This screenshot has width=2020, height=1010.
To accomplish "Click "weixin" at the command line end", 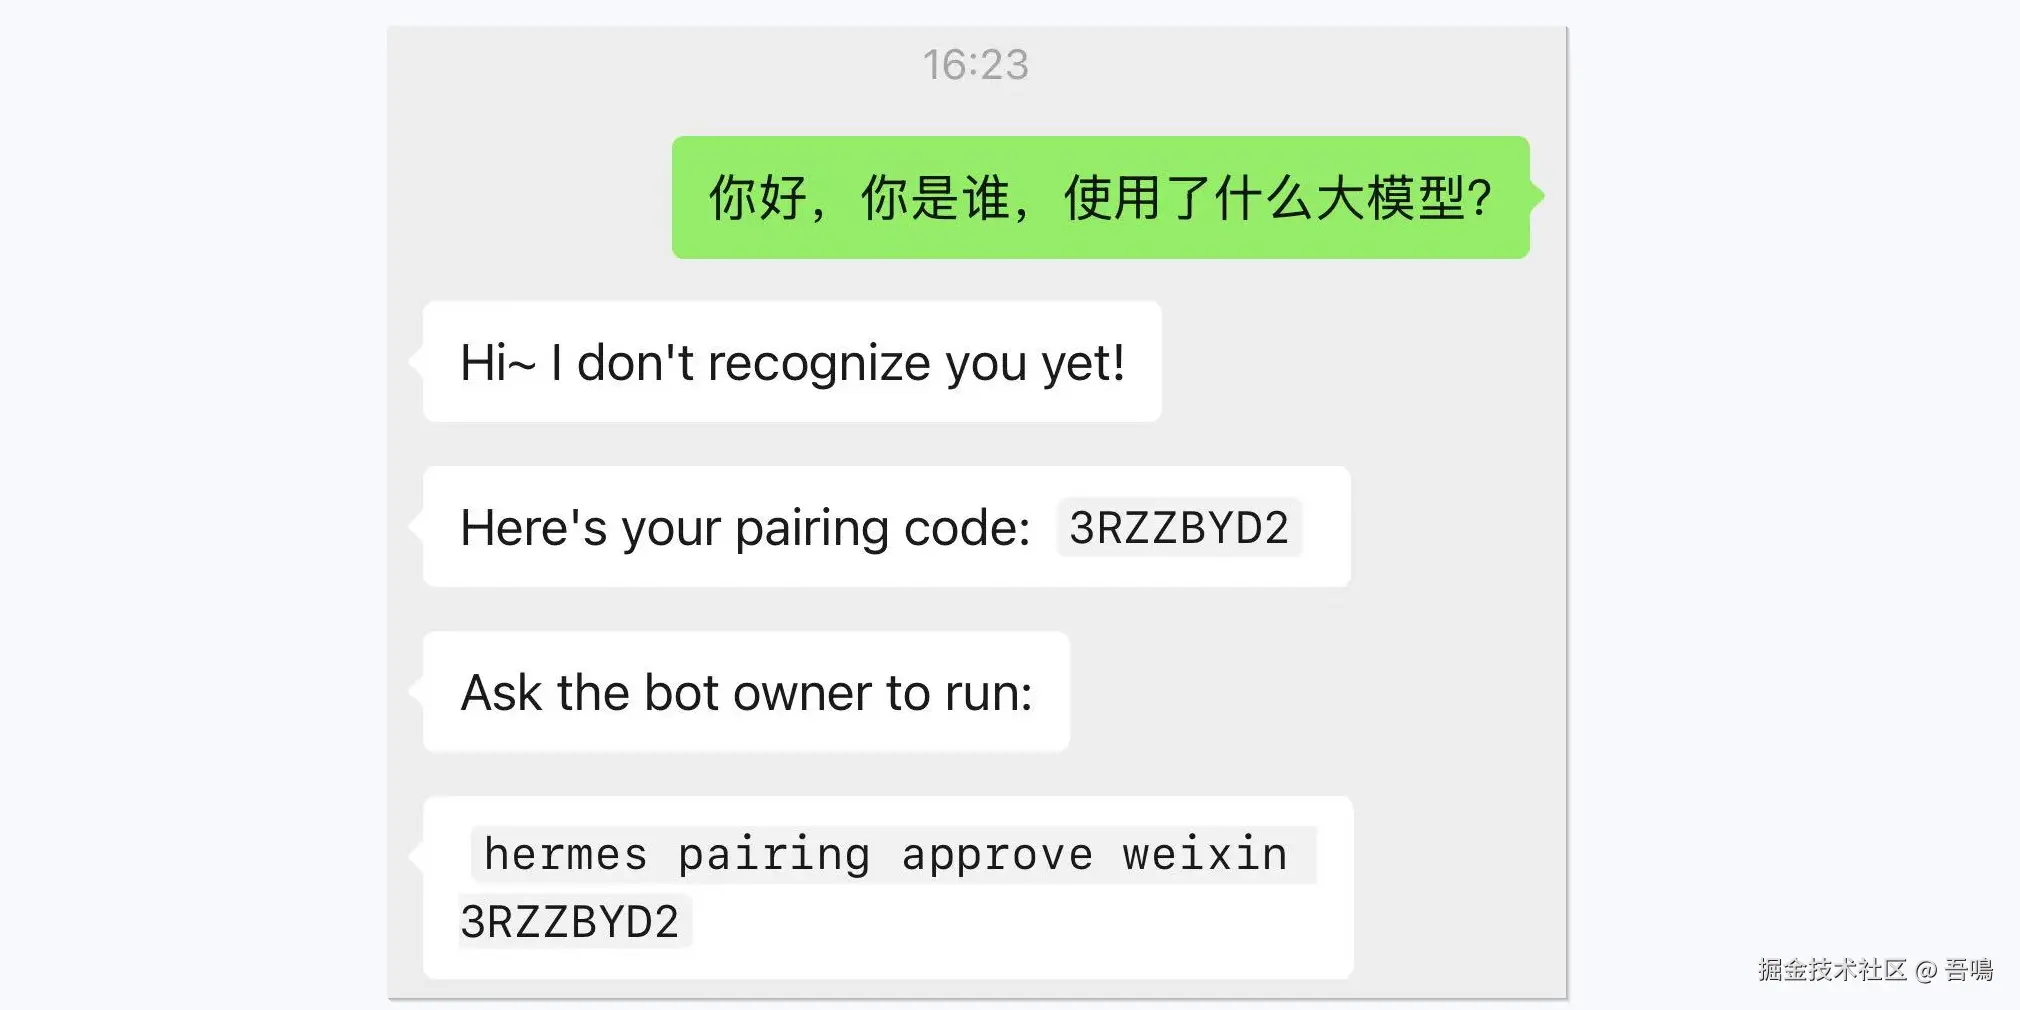I will (x=1205, y=855).
